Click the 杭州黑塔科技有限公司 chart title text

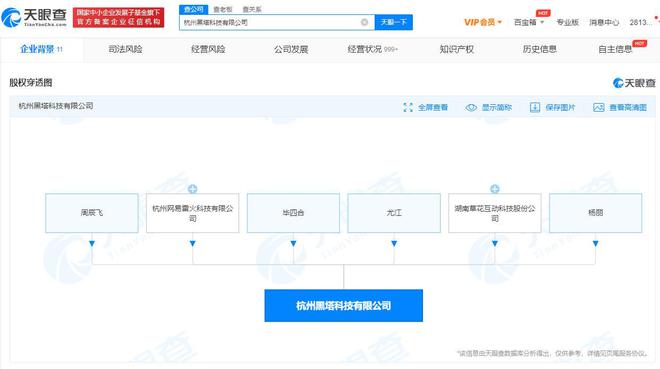(56, 106)
